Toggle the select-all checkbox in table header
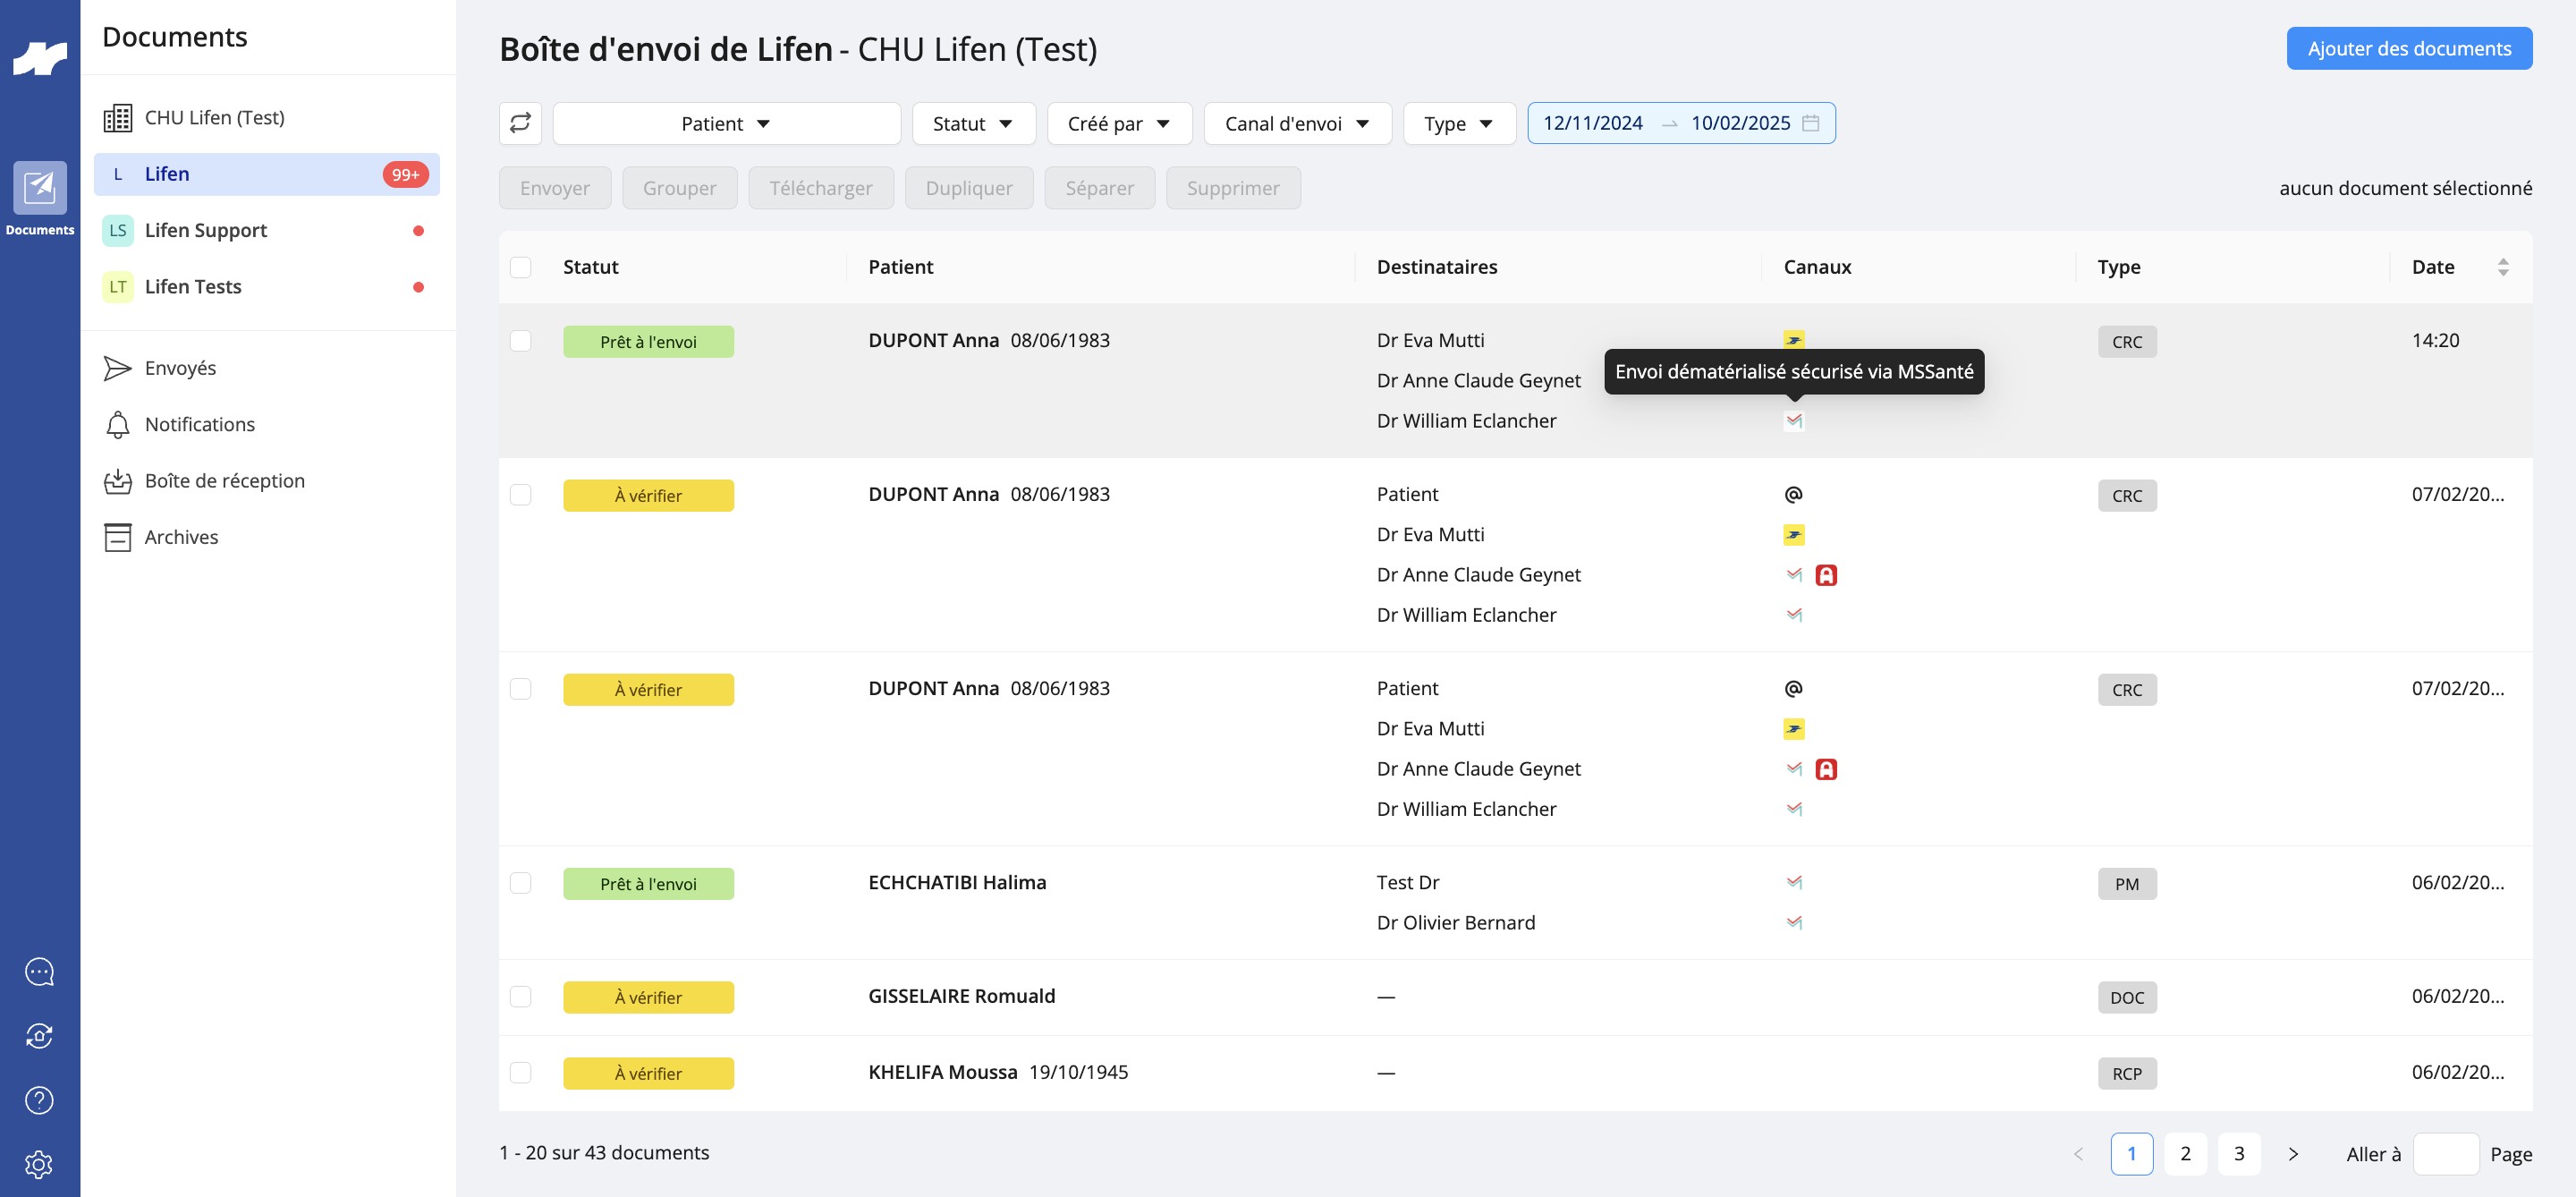The image size is (2576, 1197). point(520,267)
